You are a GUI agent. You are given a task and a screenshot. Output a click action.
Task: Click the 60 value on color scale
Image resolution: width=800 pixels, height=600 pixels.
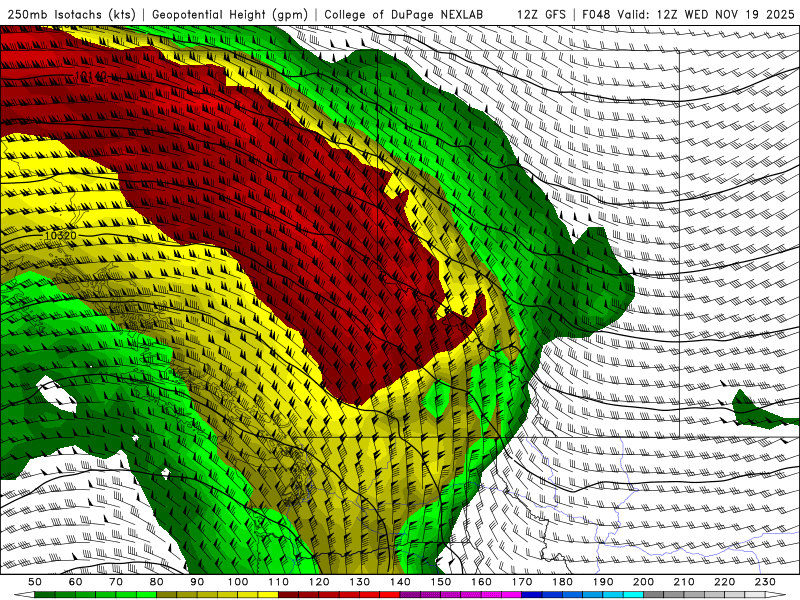(x=76, y=582)
